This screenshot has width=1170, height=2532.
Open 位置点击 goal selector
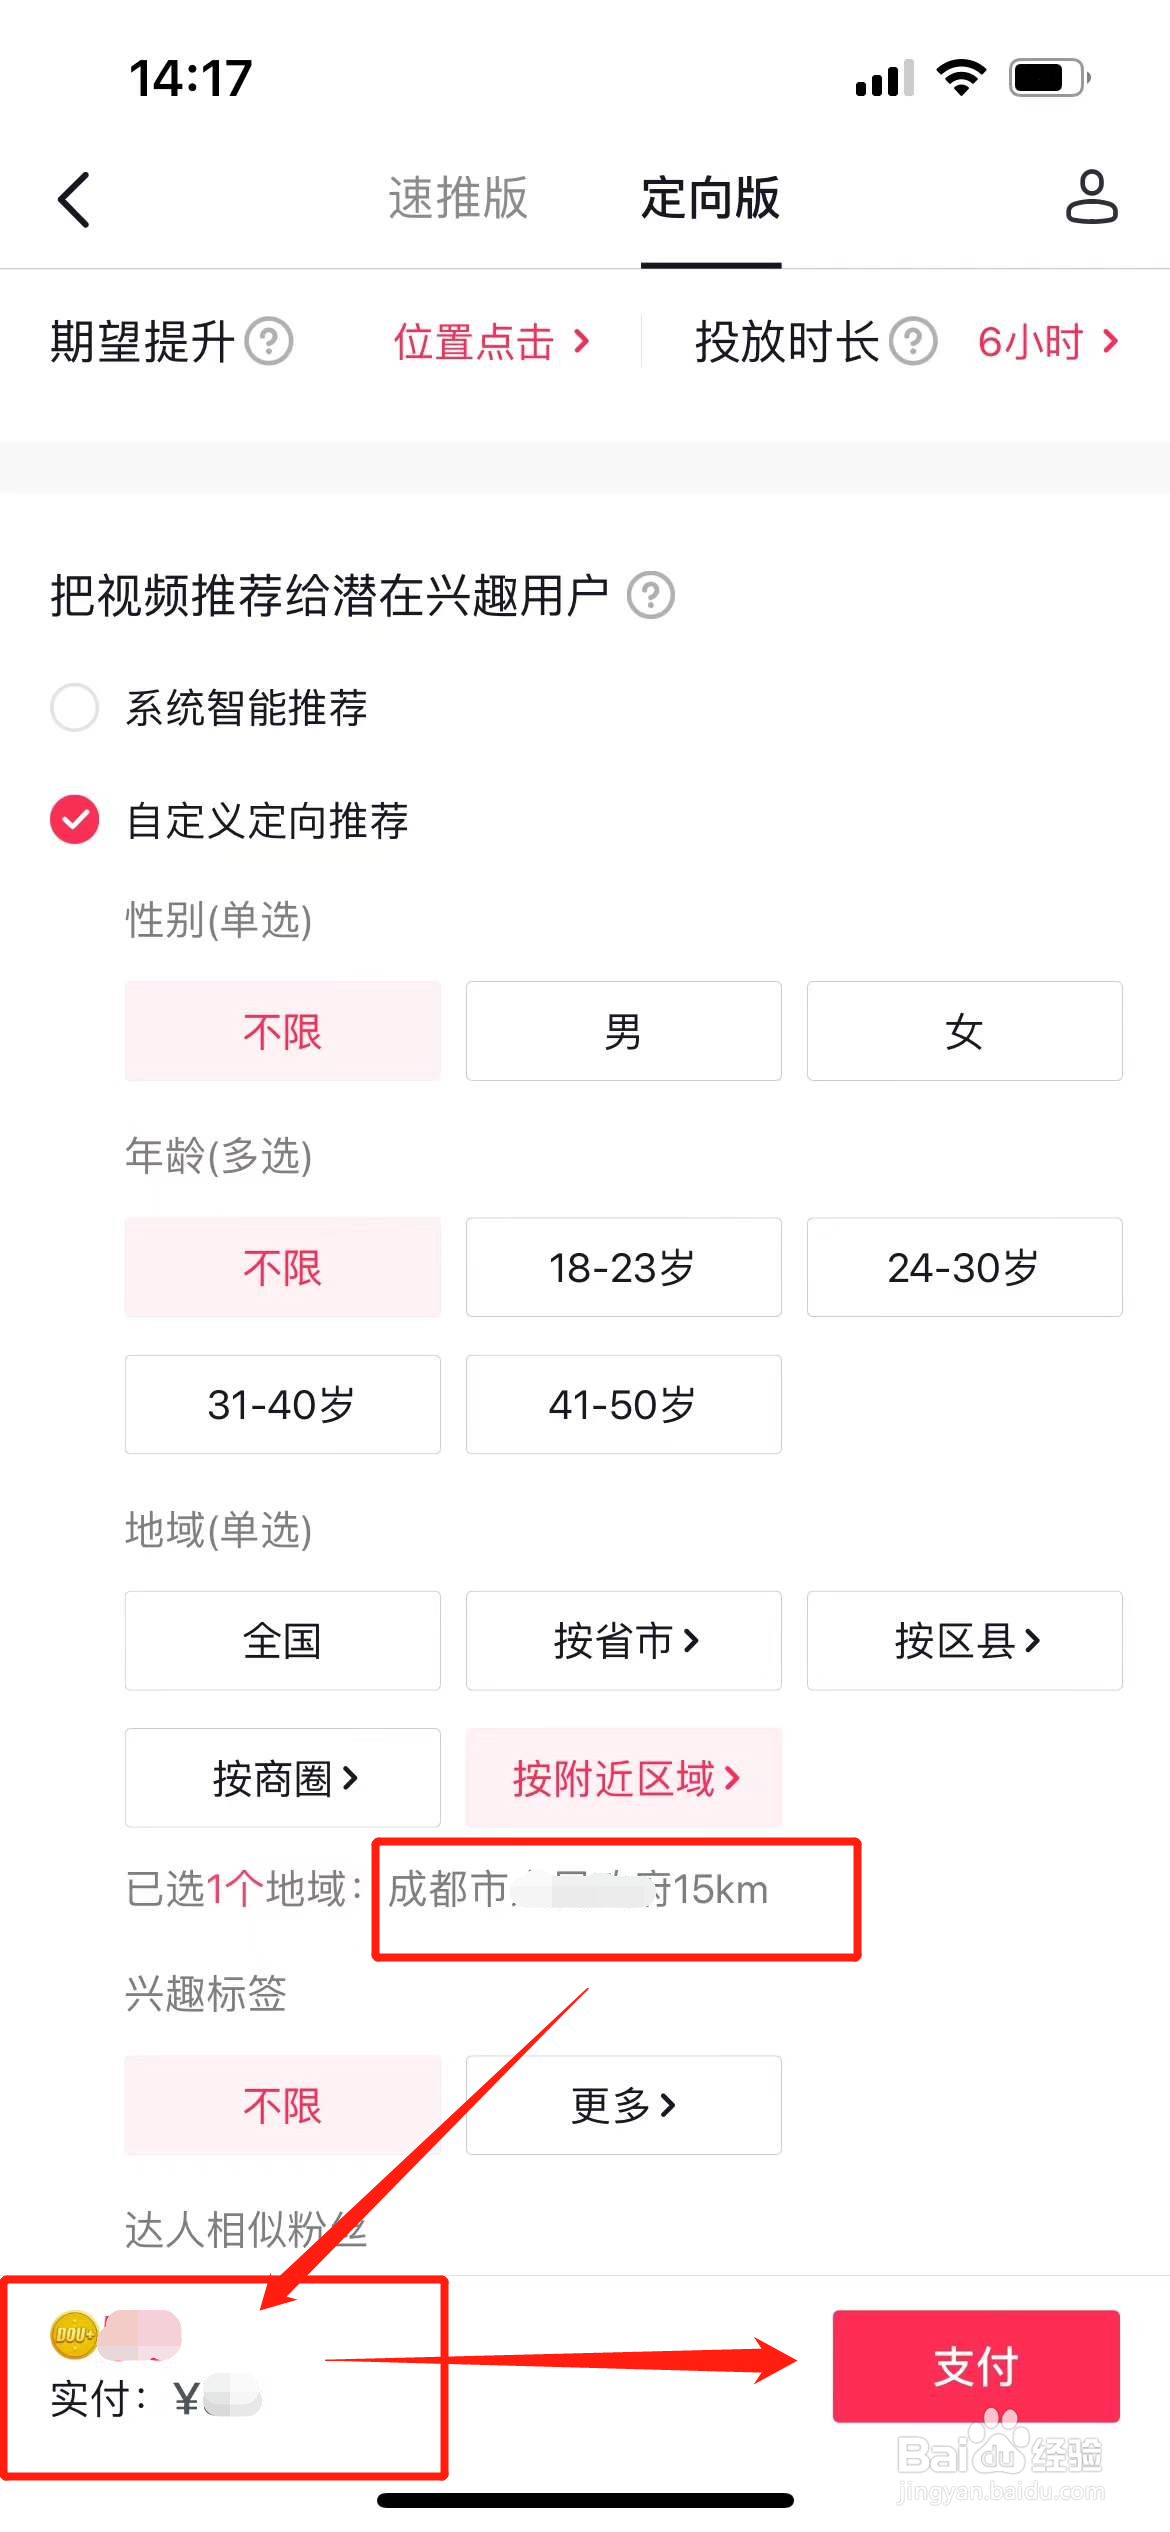point(491,342)
